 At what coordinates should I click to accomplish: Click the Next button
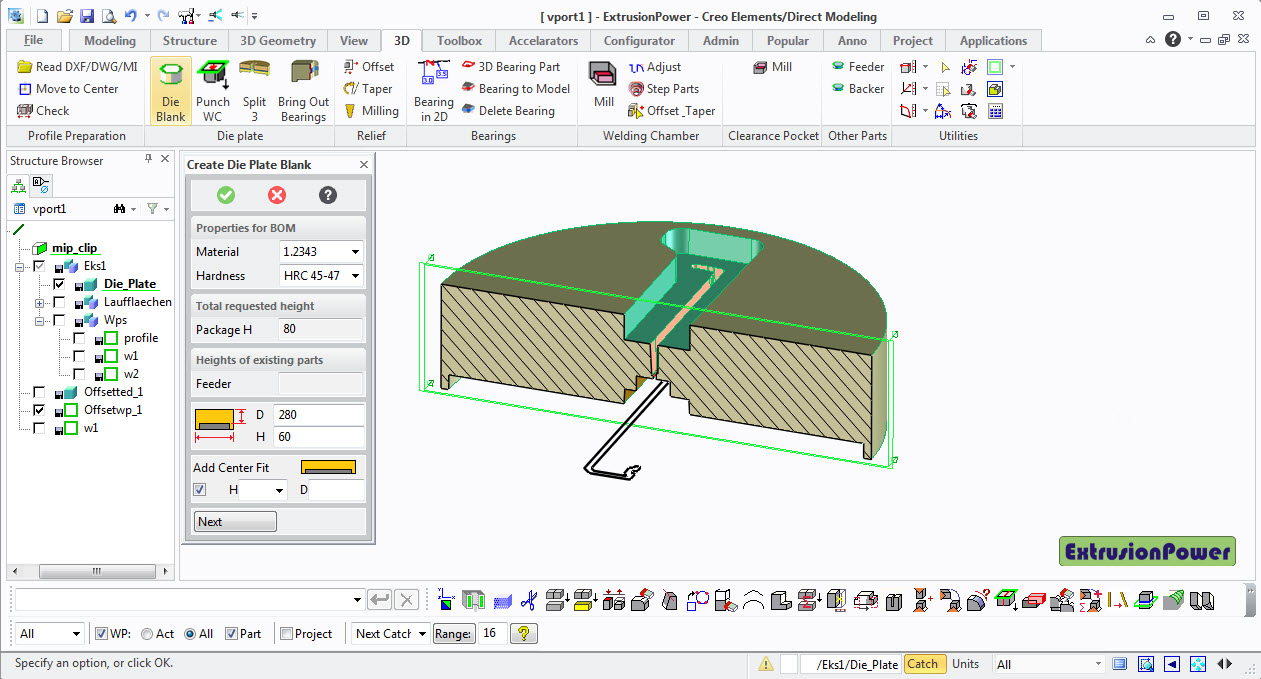point(235,522)
